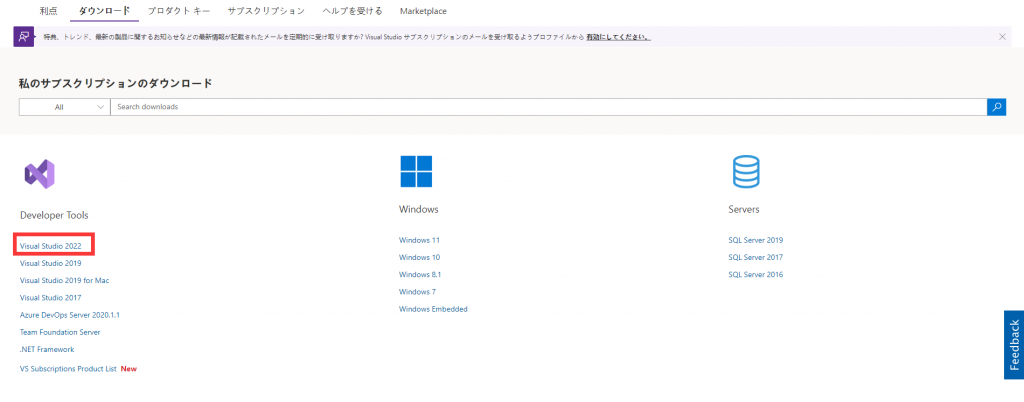Click the Visual Studio purple logo icon

pos(39,173)
